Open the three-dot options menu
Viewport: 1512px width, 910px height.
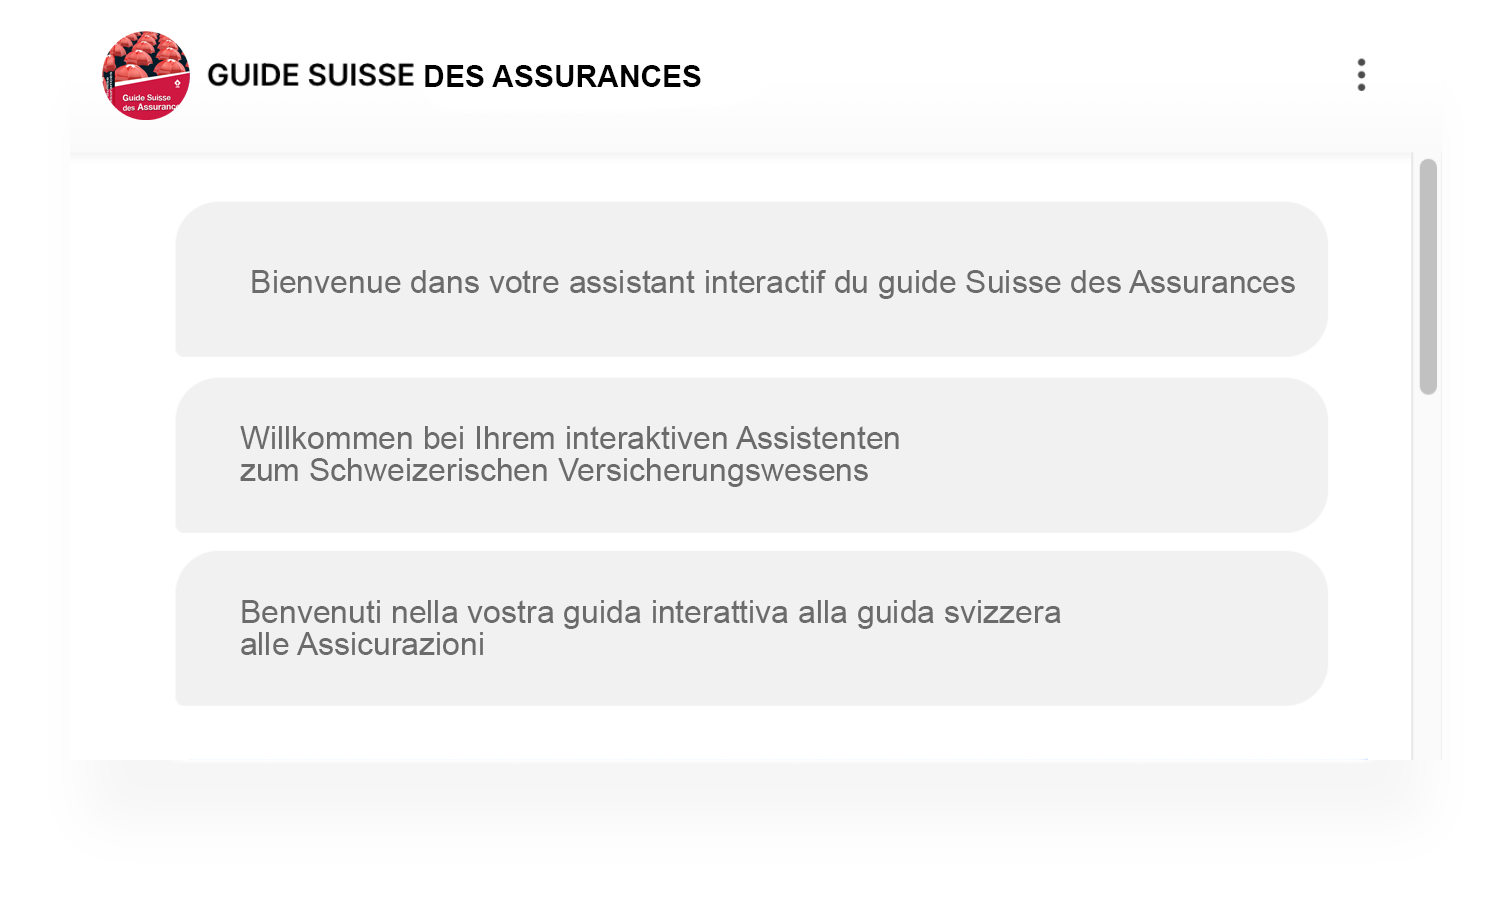click(1361, 75)
